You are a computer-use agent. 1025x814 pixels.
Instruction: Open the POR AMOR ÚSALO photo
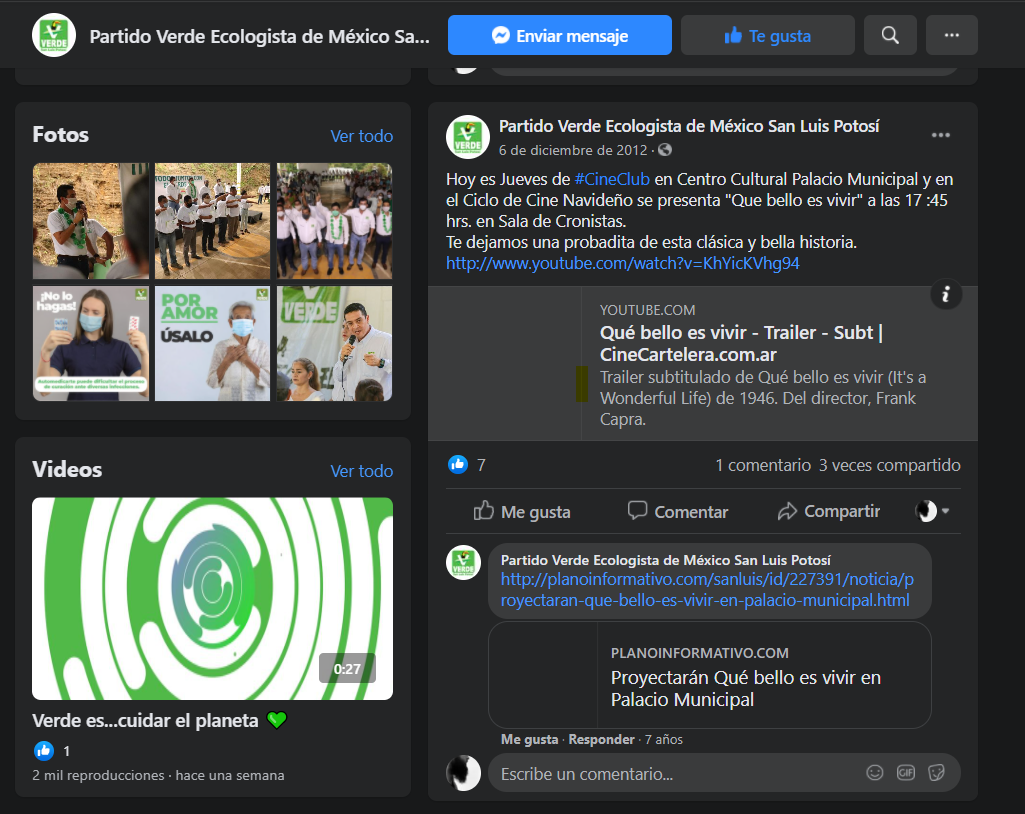coord(212,343)
